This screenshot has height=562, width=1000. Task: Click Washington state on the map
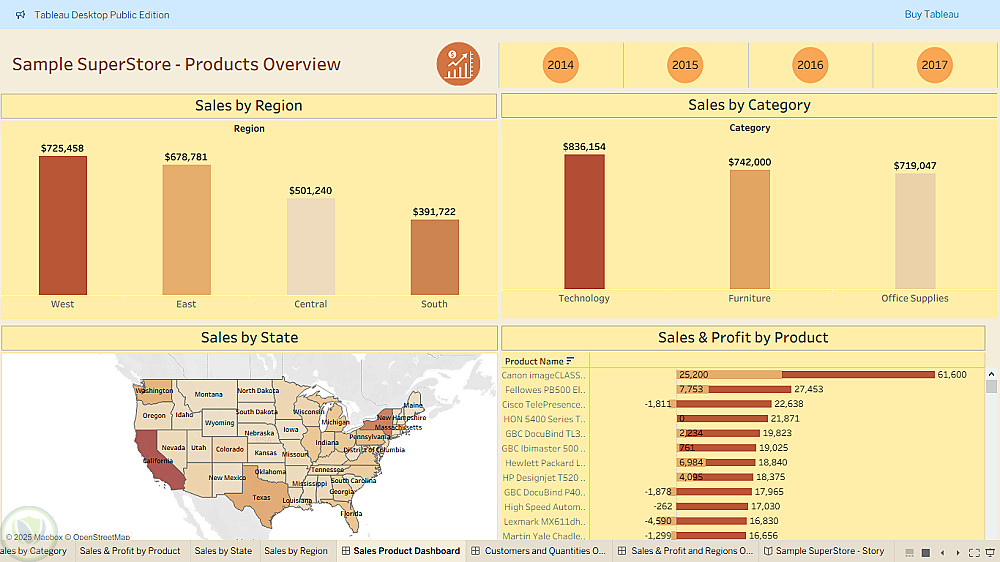(154, 390)
